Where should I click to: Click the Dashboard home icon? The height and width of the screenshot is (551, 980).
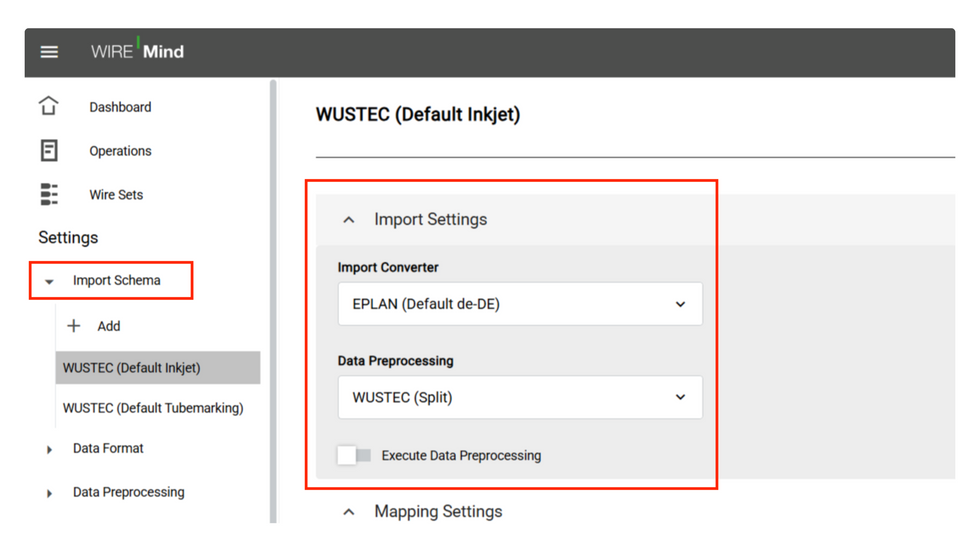click(x=49, y=106)
